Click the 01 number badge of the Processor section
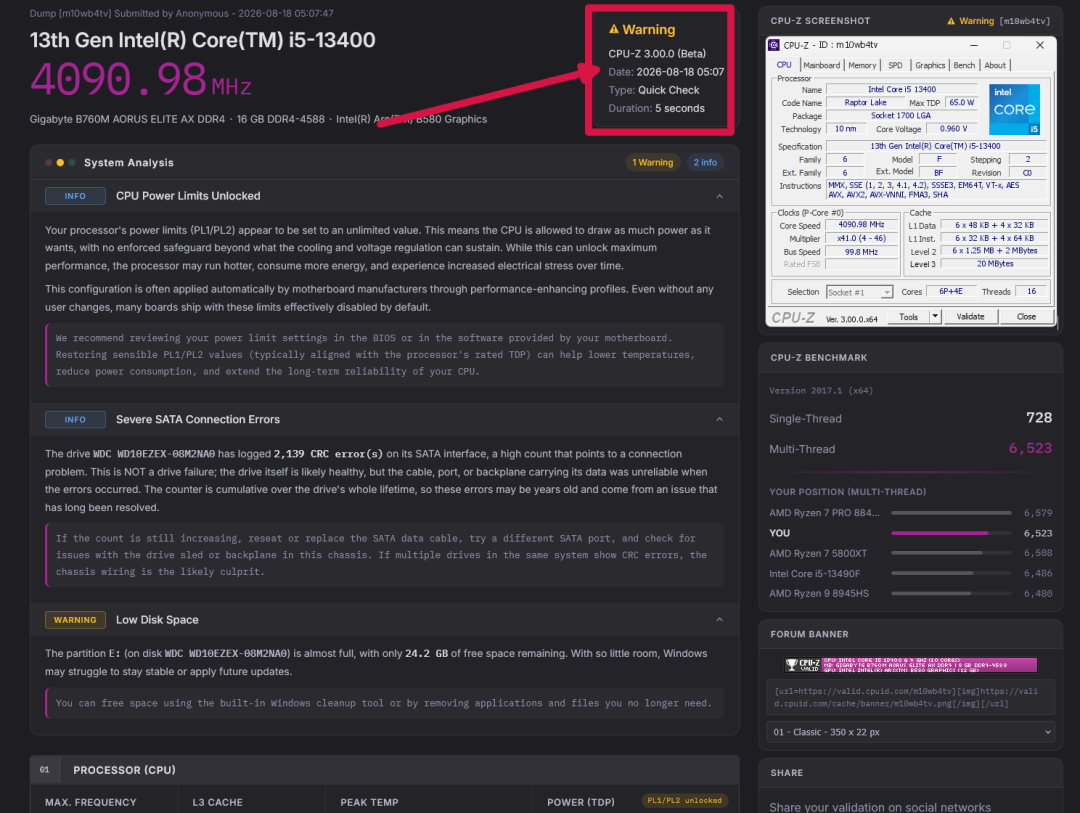 click(45, 770)
